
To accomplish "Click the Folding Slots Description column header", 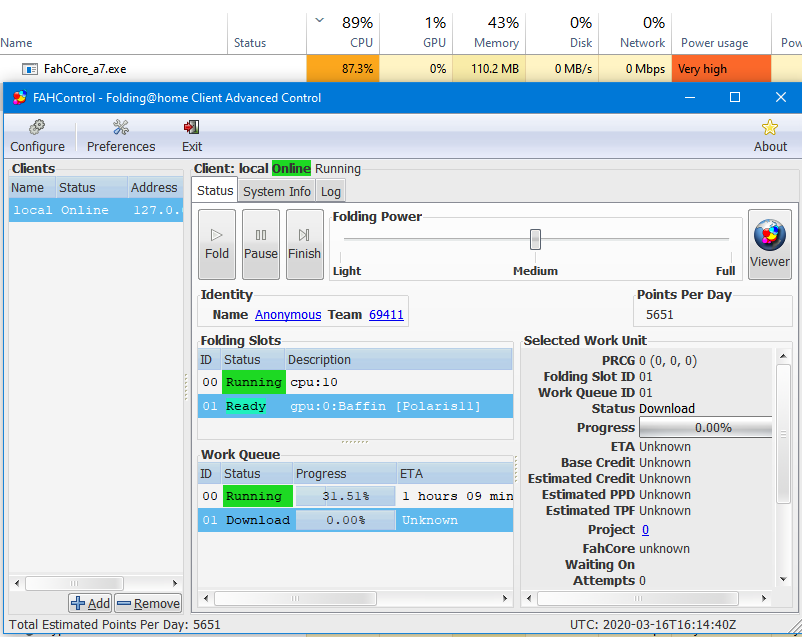I will [398, 360].
